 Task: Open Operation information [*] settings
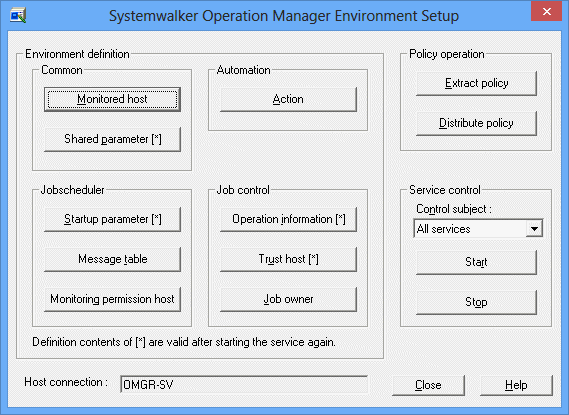[288, 219]
